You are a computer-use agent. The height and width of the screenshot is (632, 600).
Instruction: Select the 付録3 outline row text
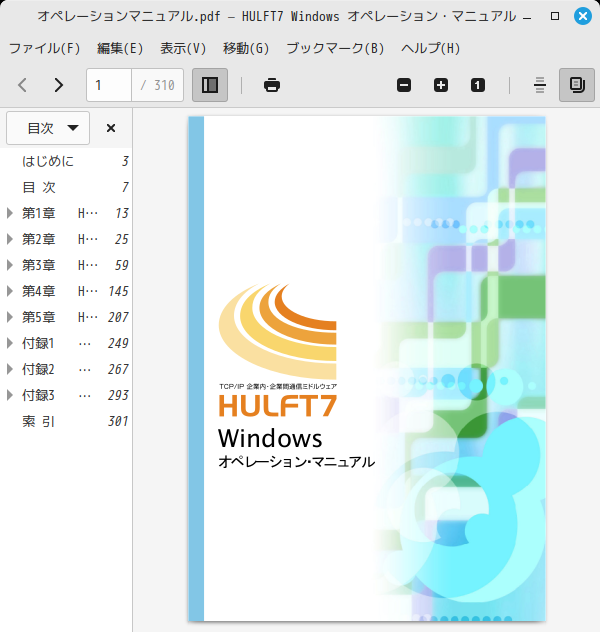(x=56, y=395)
